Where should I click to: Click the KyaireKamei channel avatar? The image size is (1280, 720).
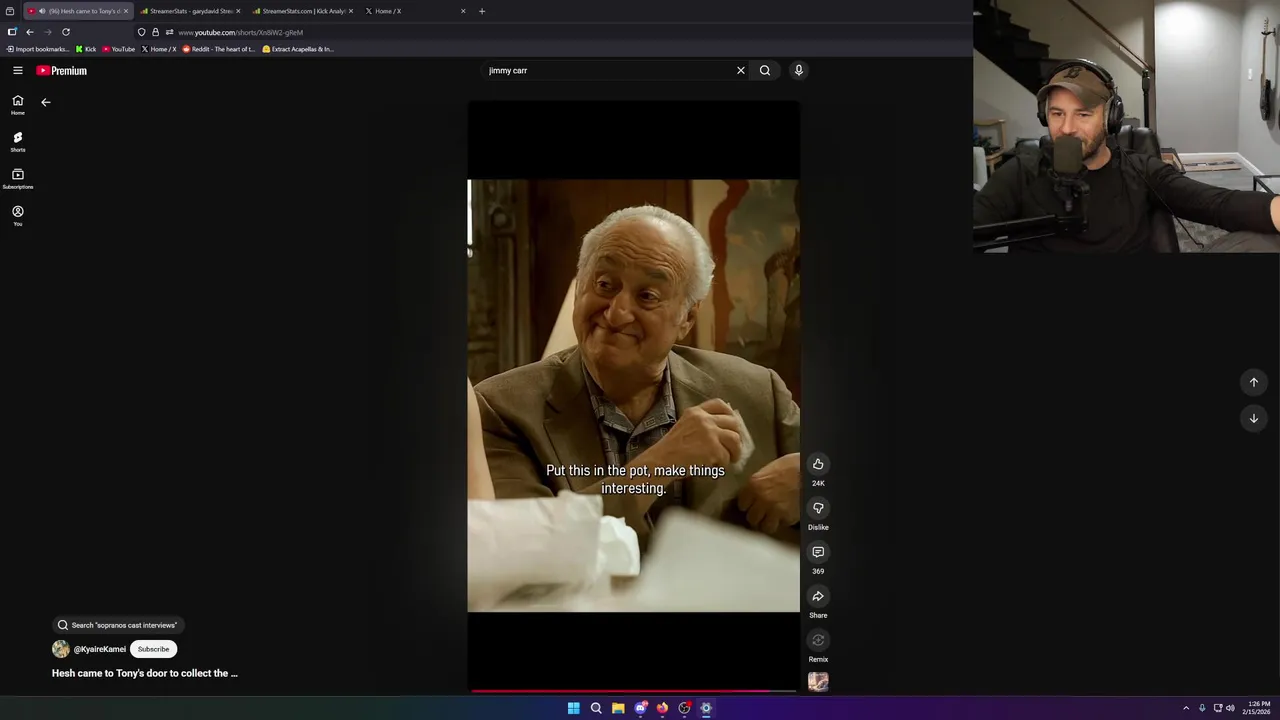pyautogui.click(x=61, y=649)
